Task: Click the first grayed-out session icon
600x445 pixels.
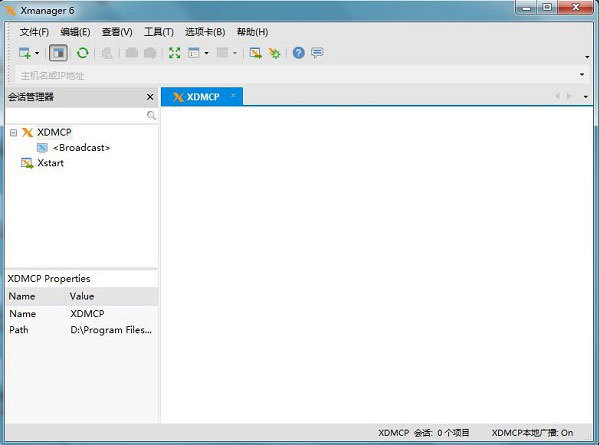Action: pyautogui.click(x=132, y=53)
